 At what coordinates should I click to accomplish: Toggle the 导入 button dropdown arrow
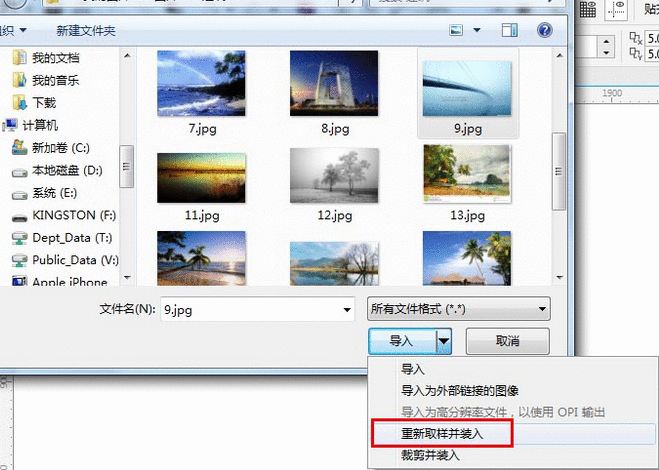444,341
